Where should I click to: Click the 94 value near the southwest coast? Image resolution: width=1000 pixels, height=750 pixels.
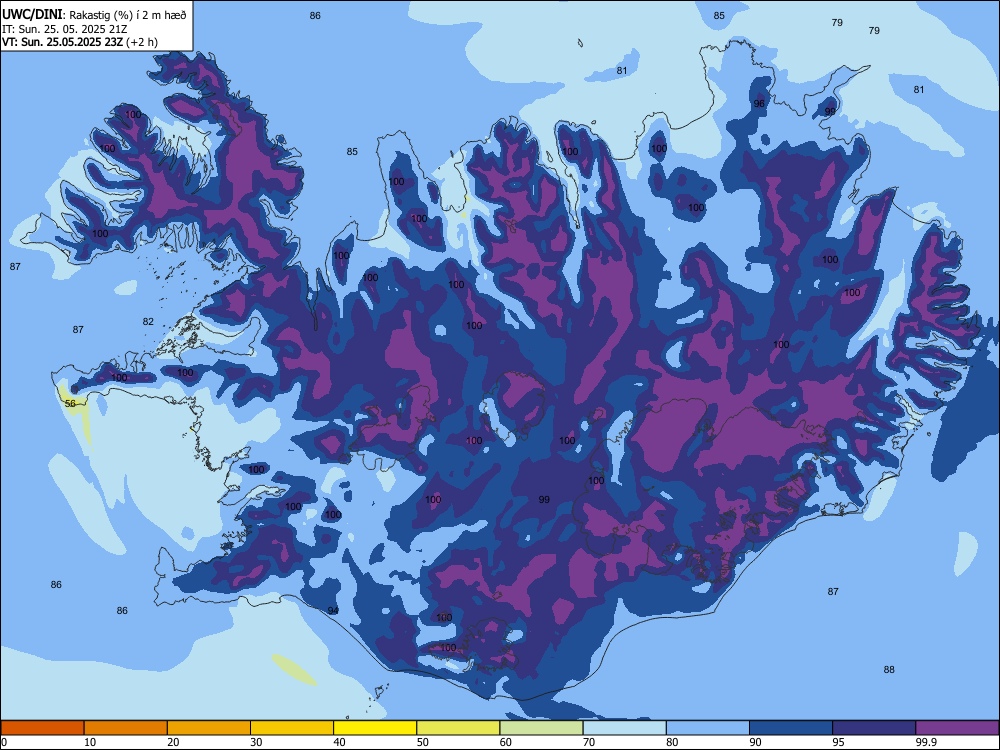click(x=333, y=610)
